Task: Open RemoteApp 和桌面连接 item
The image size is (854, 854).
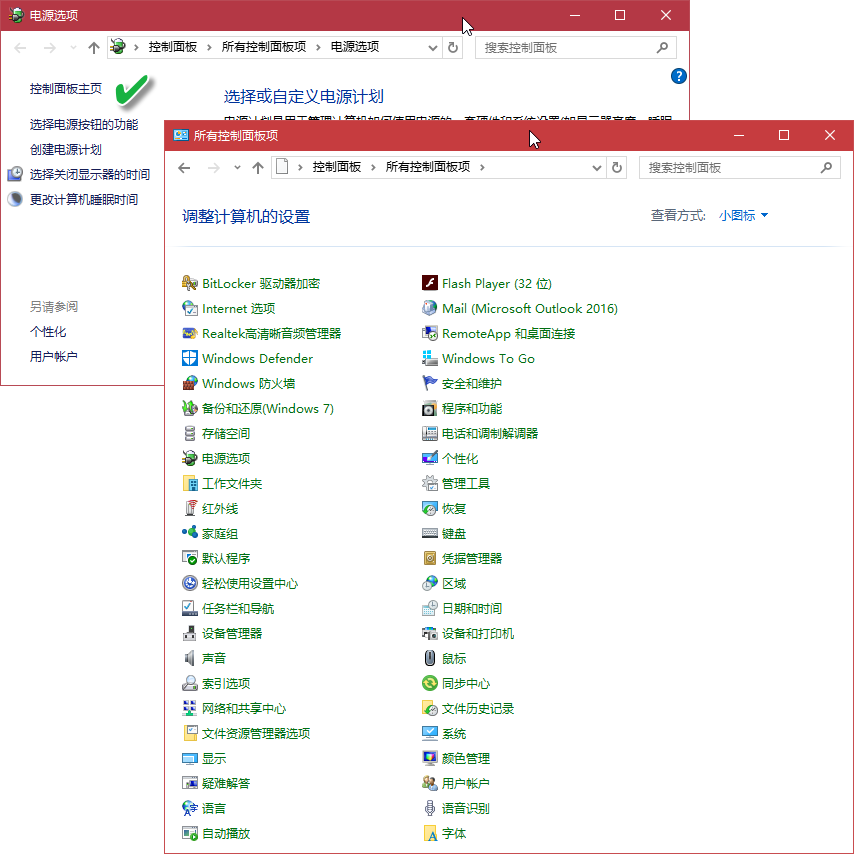Action: (x=499, y=333)
